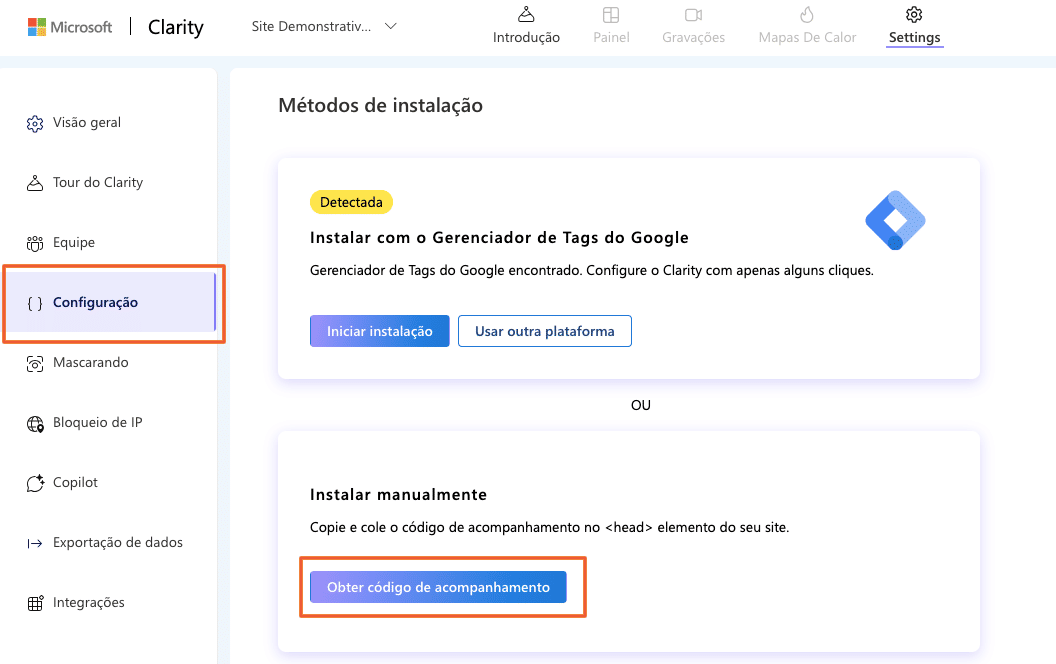The width and height of the screenshot is (1056, 664).
Task: Click the 'Copie e cole o código' instruction text
Action: point(549,527)
